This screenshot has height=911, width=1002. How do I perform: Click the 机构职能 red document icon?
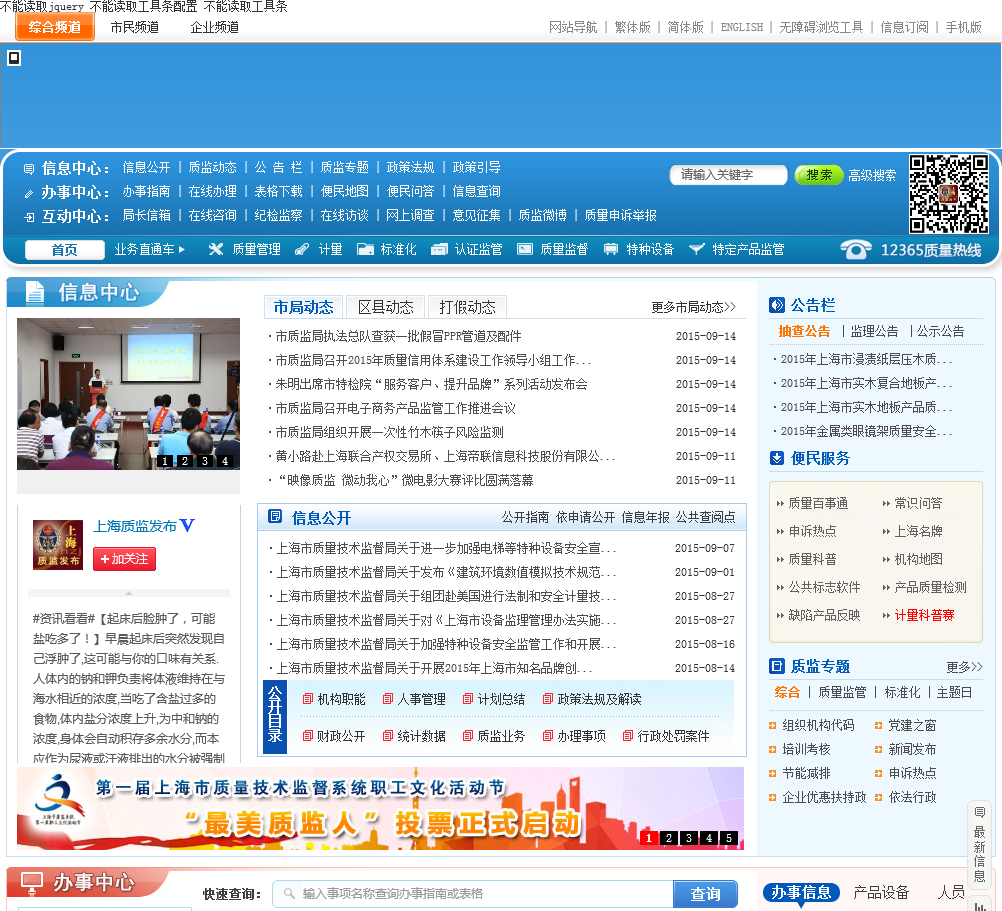tap(307, 699)
